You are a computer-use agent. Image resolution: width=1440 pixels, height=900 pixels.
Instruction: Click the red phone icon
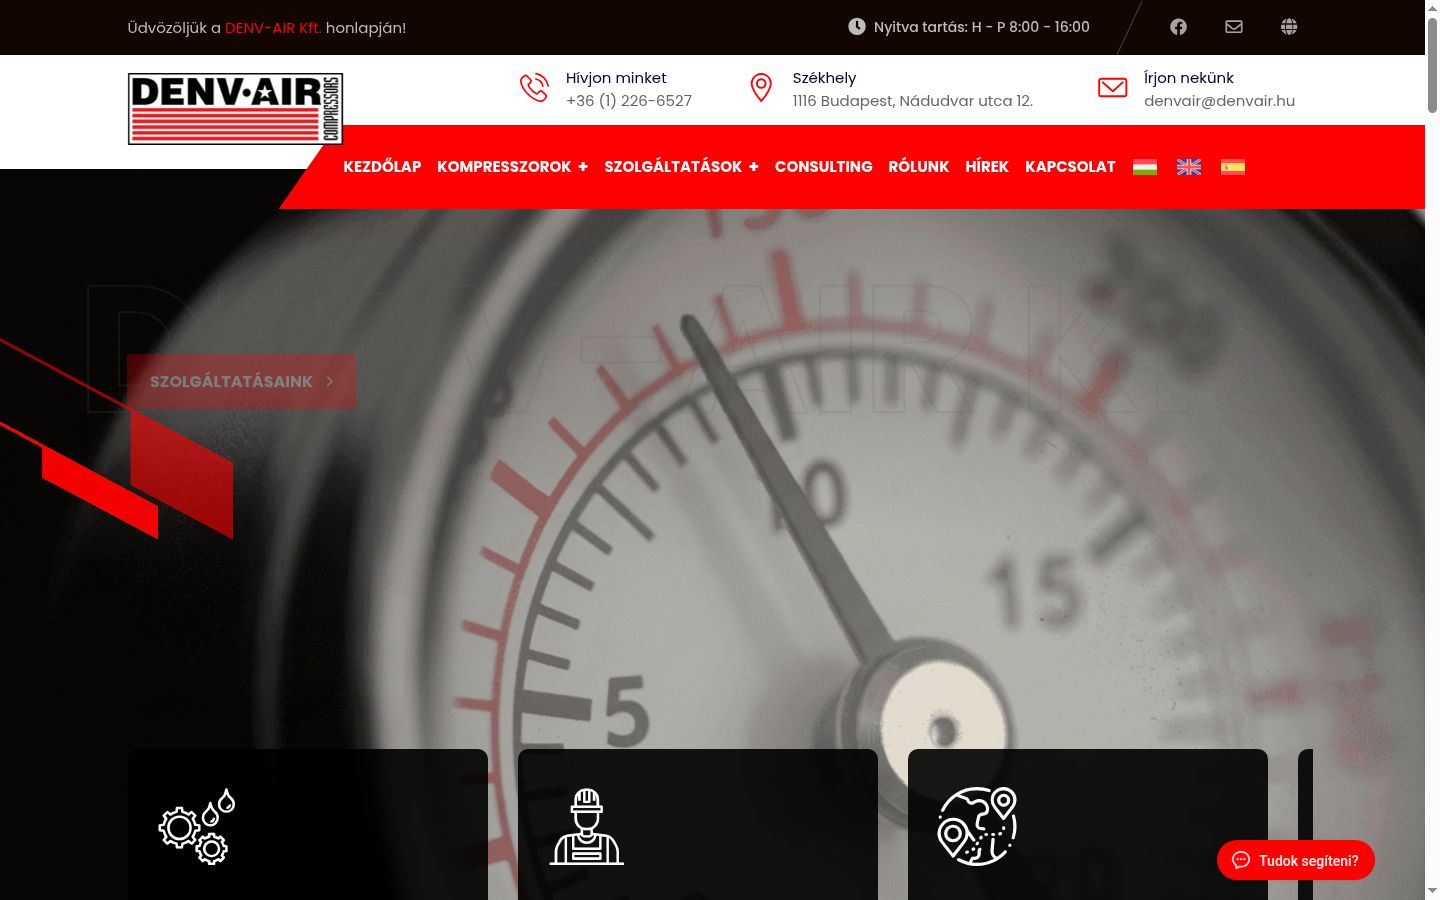(x=534, y=88)
